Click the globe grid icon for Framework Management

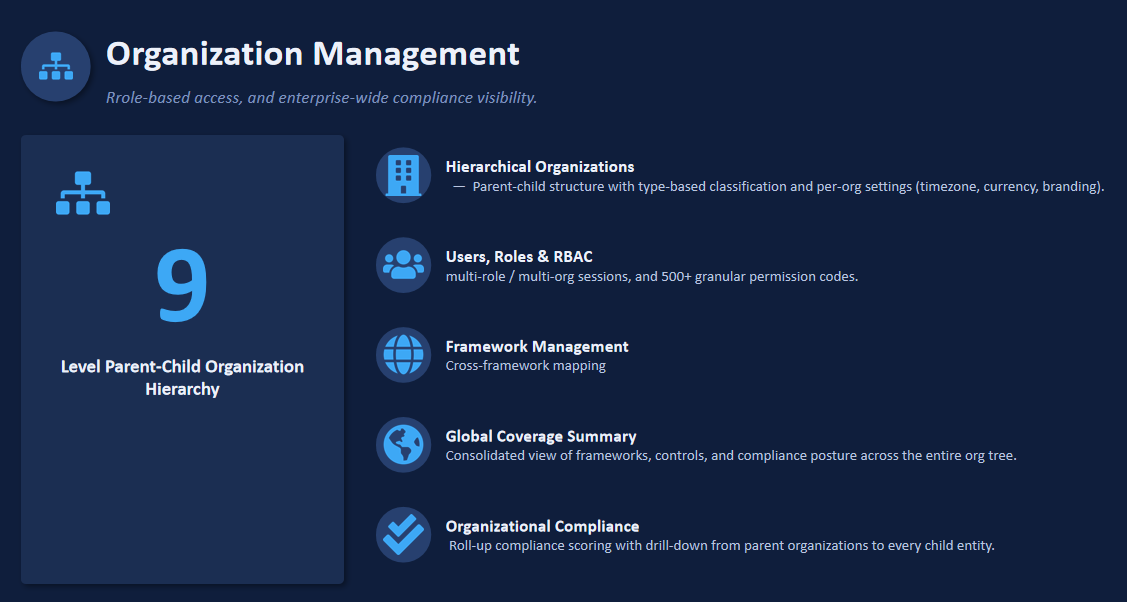click(403, 355)
